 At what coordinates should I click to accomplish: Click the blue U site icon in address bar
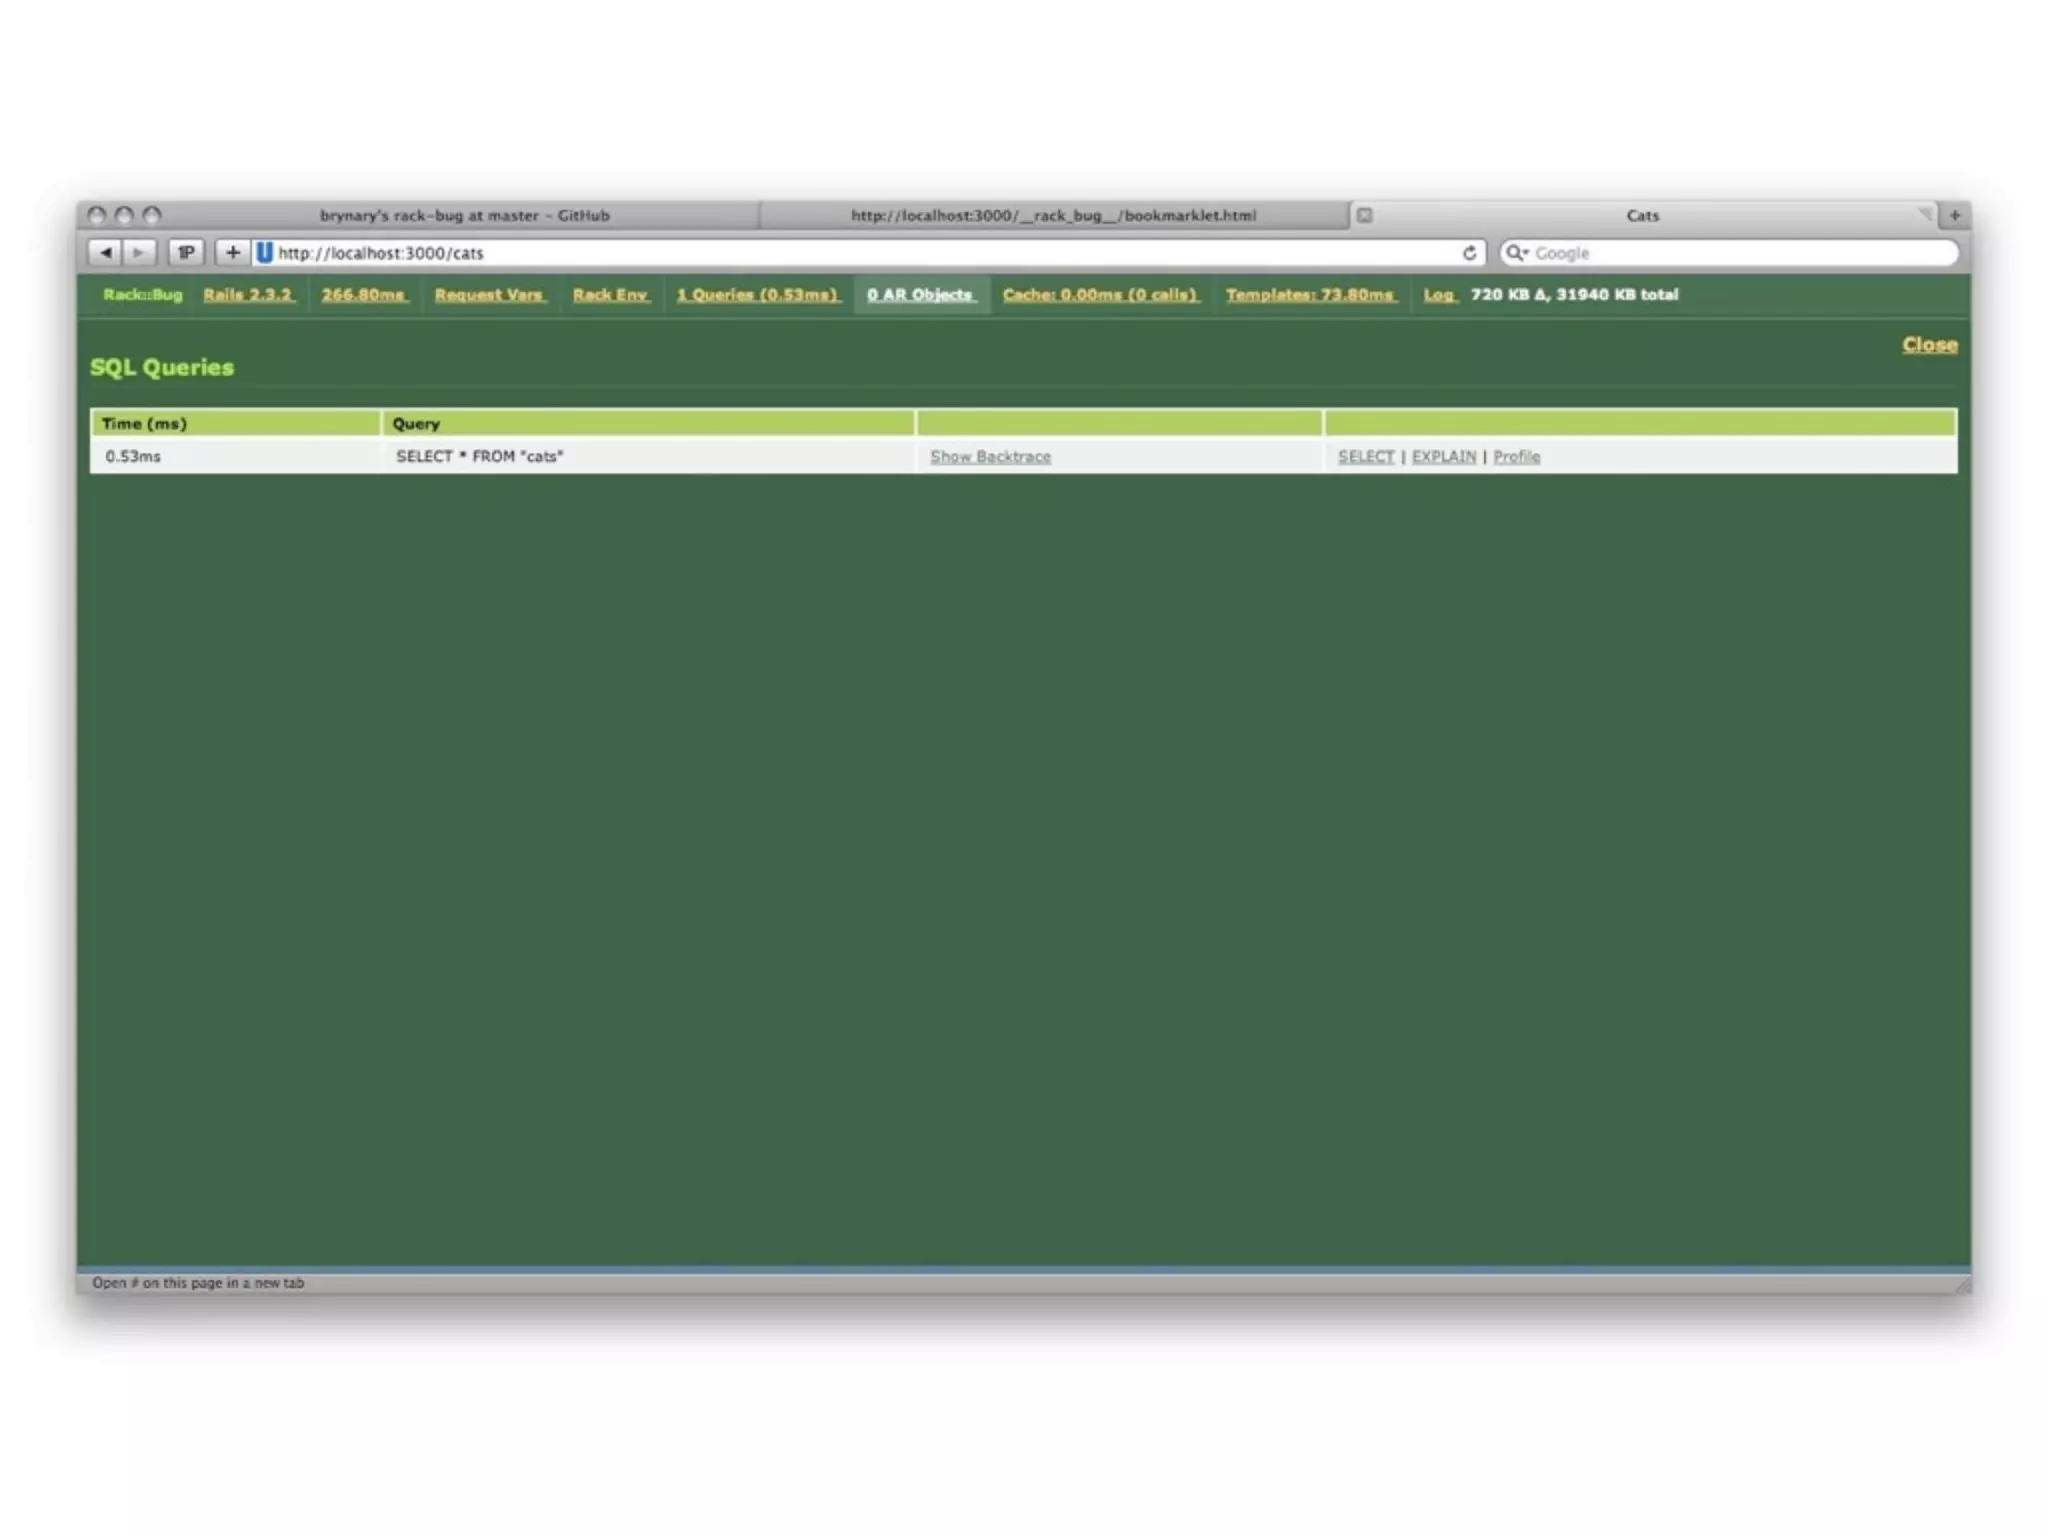pyautogui.click(x=264, y=253)
